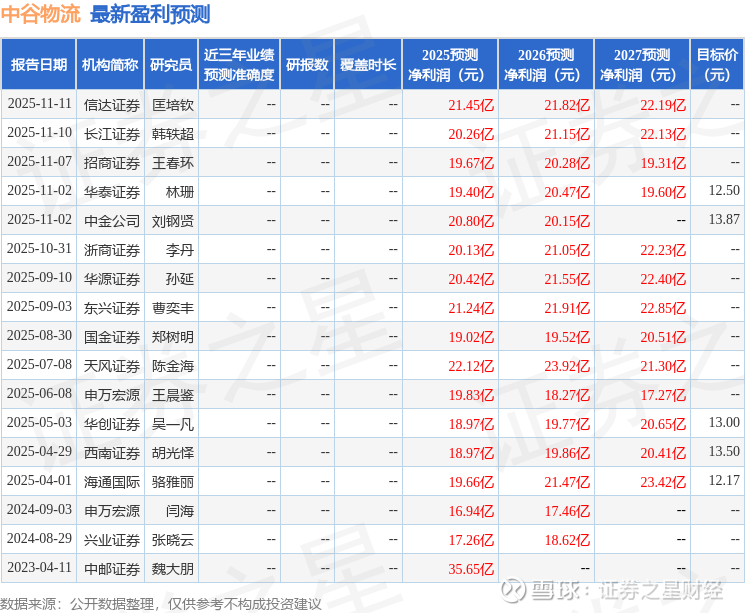
Task: Click the 目标价(元) header
Action: click(717, 65)
